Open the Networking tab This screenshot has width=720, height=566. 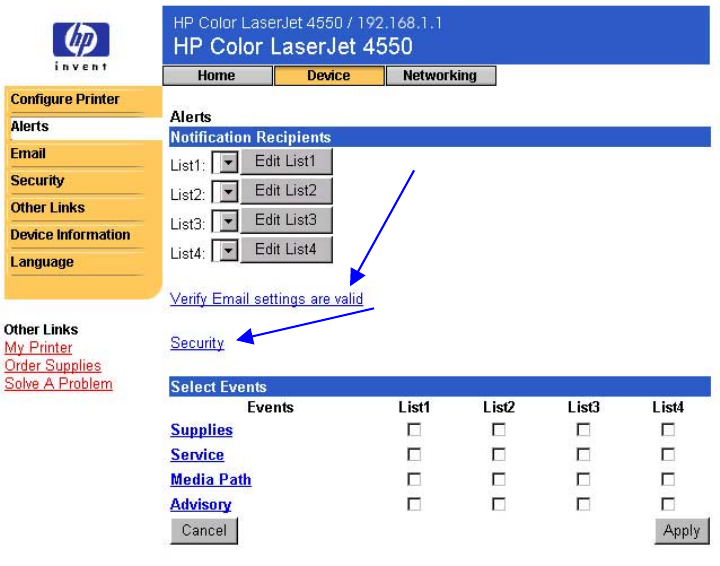point(441,75)
